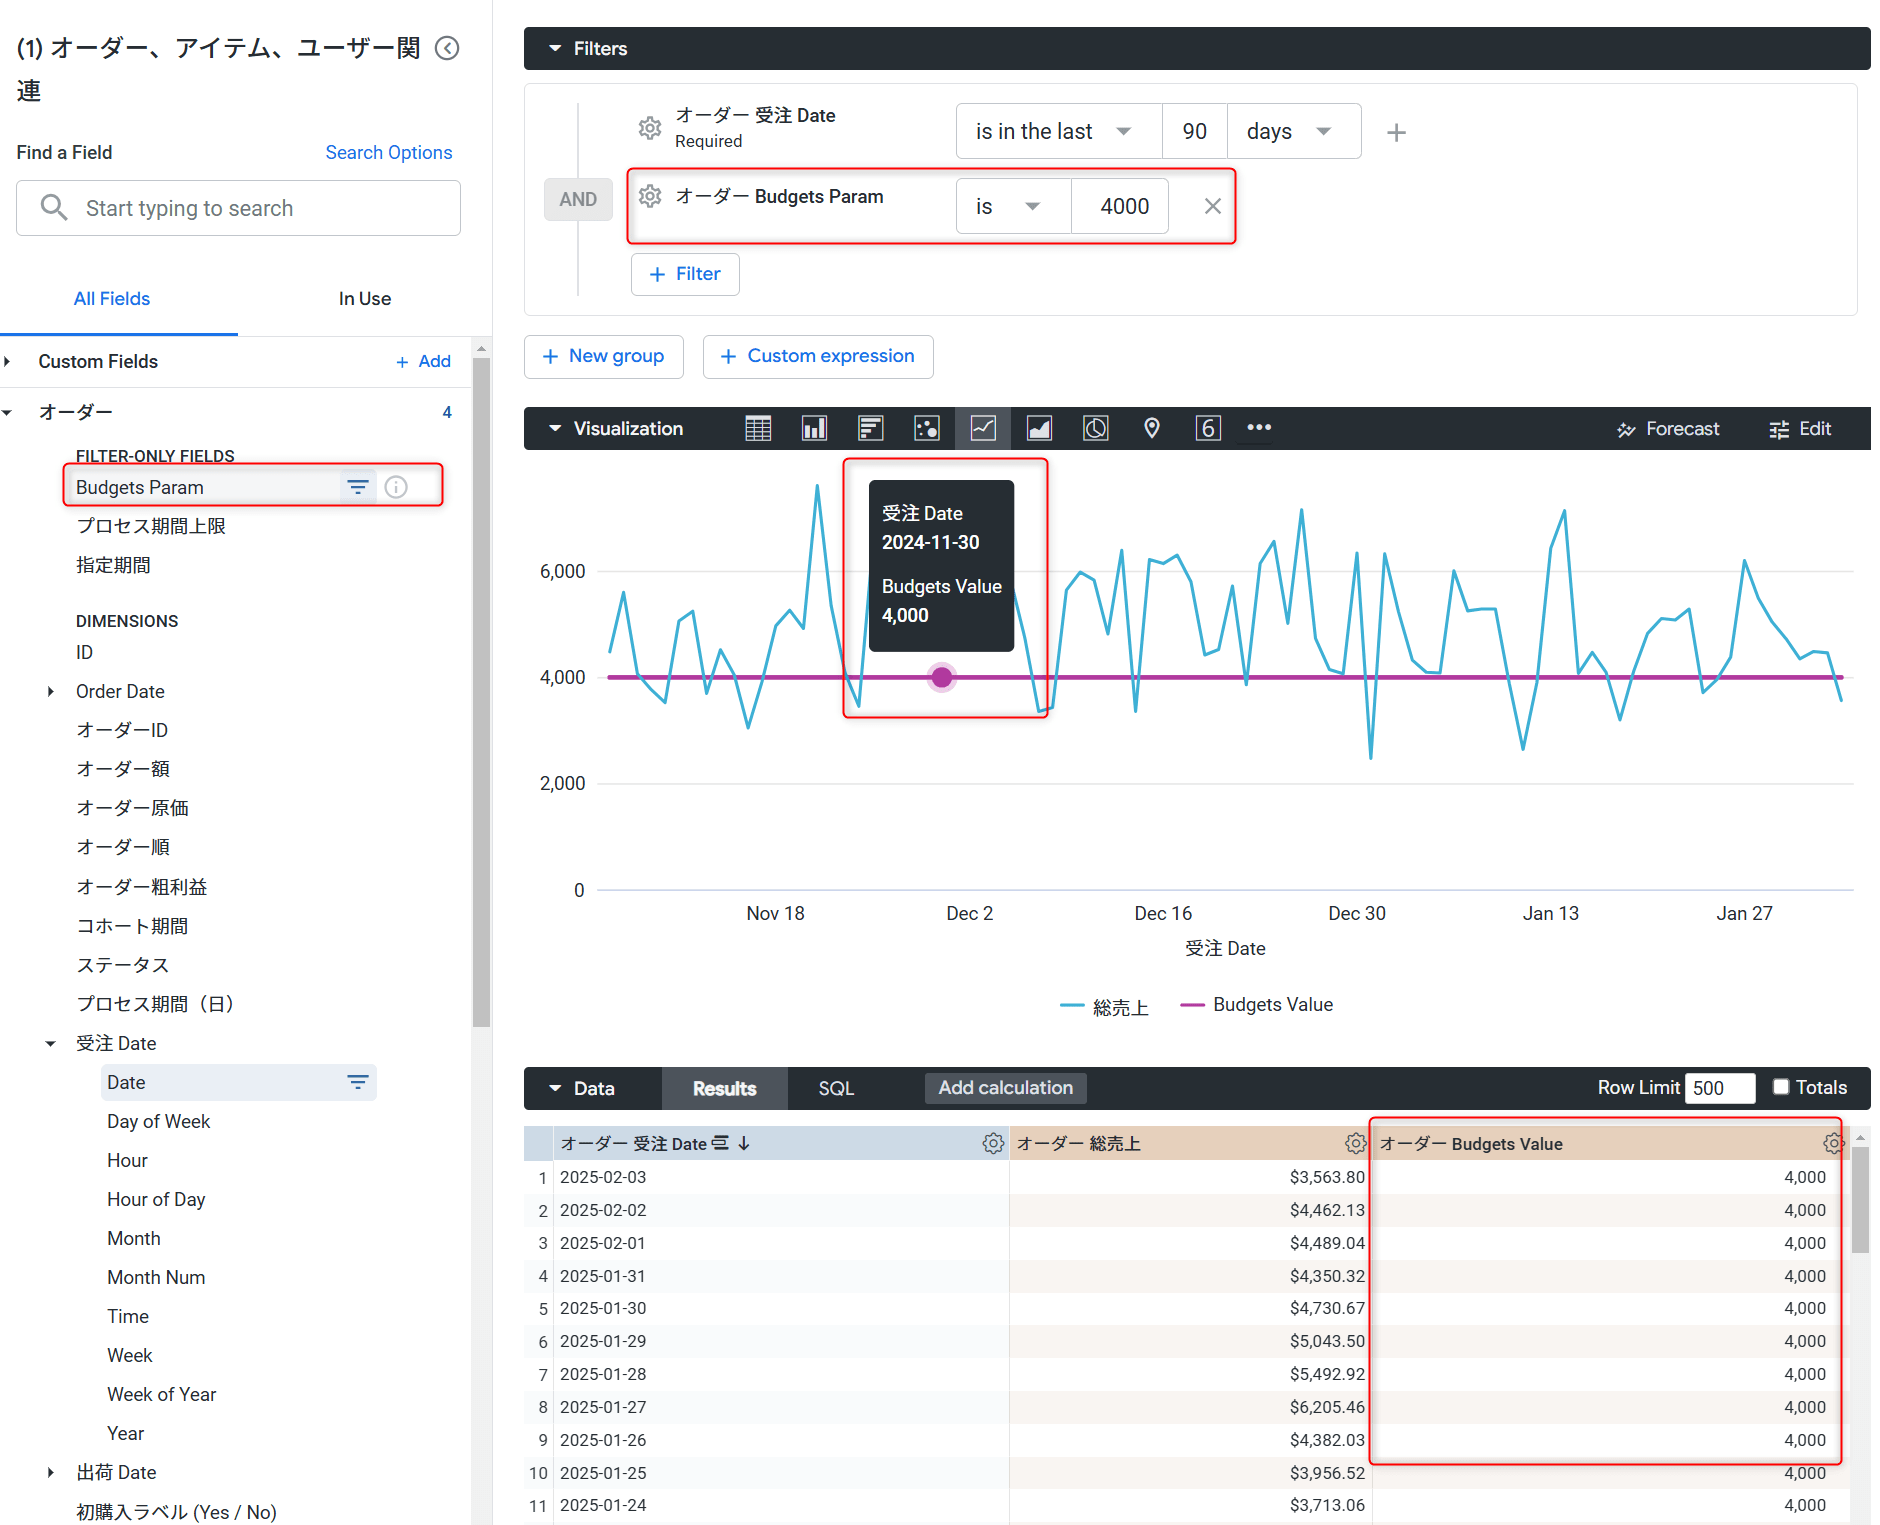Select Month Num field
The height and width of the screenshot is (1525, 1880).
coord(156,1277)
